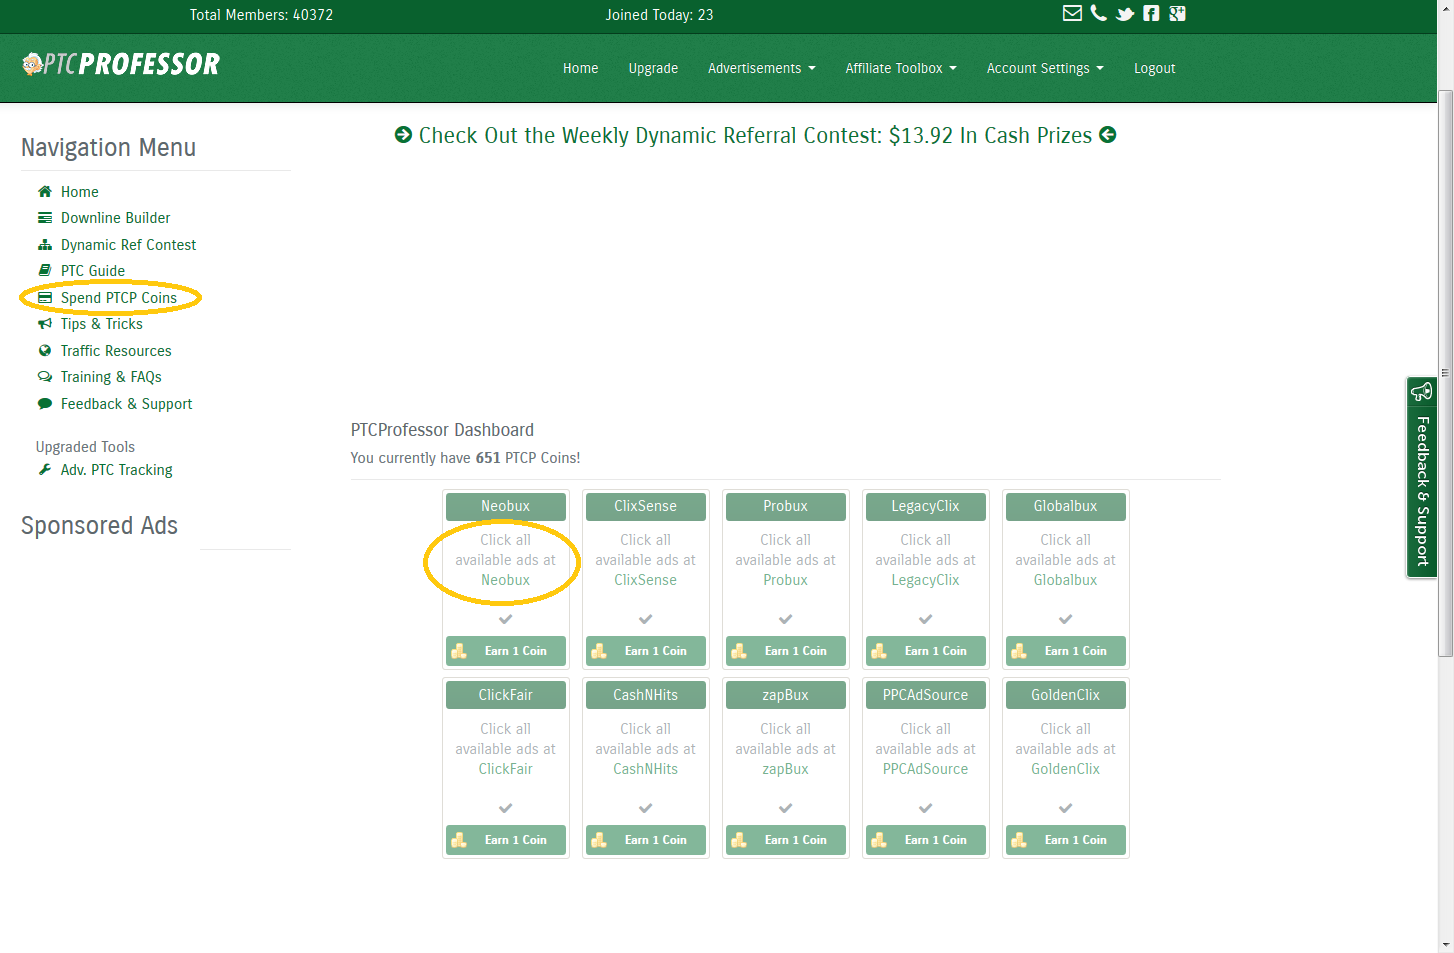
Task: Click the checkmark under ClixSense card
Action: click(x=646, y=619)
